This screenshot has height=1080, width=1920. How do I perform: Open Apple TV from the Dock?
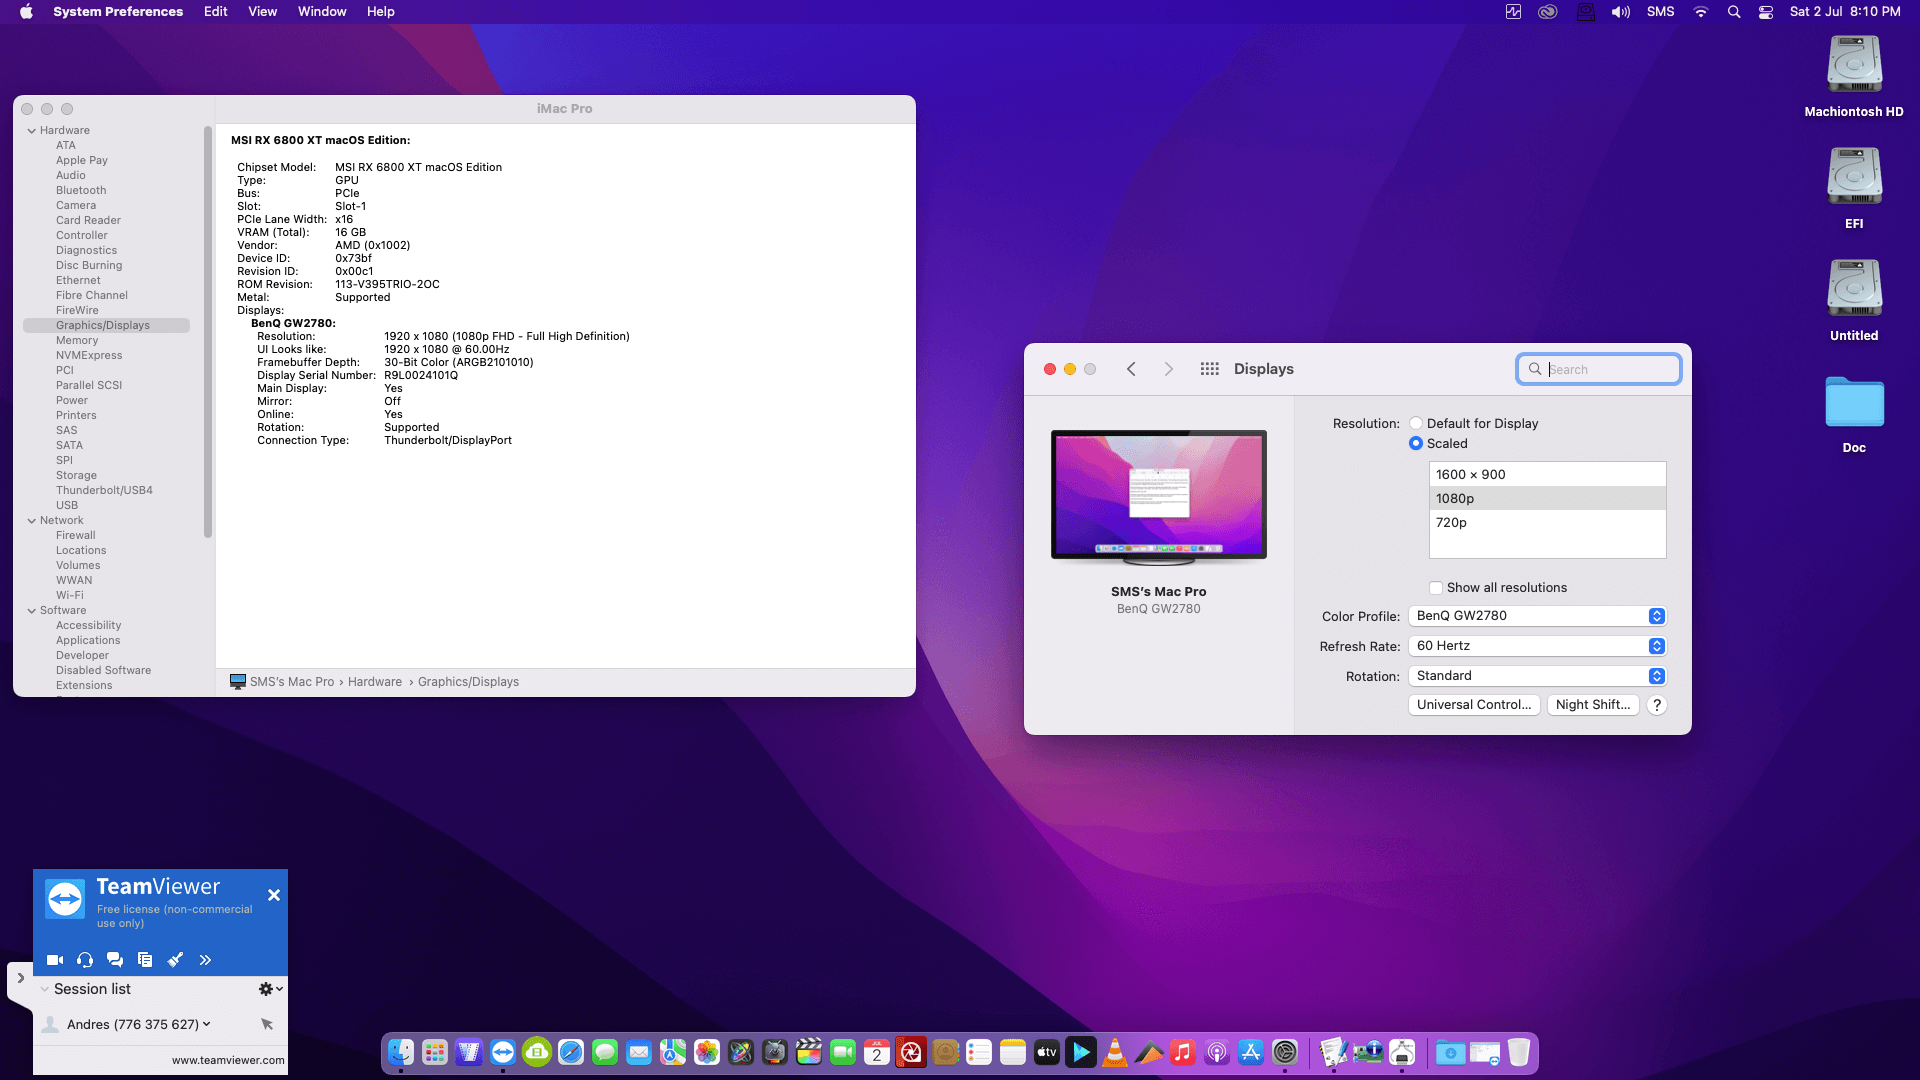point(1047,1052)
